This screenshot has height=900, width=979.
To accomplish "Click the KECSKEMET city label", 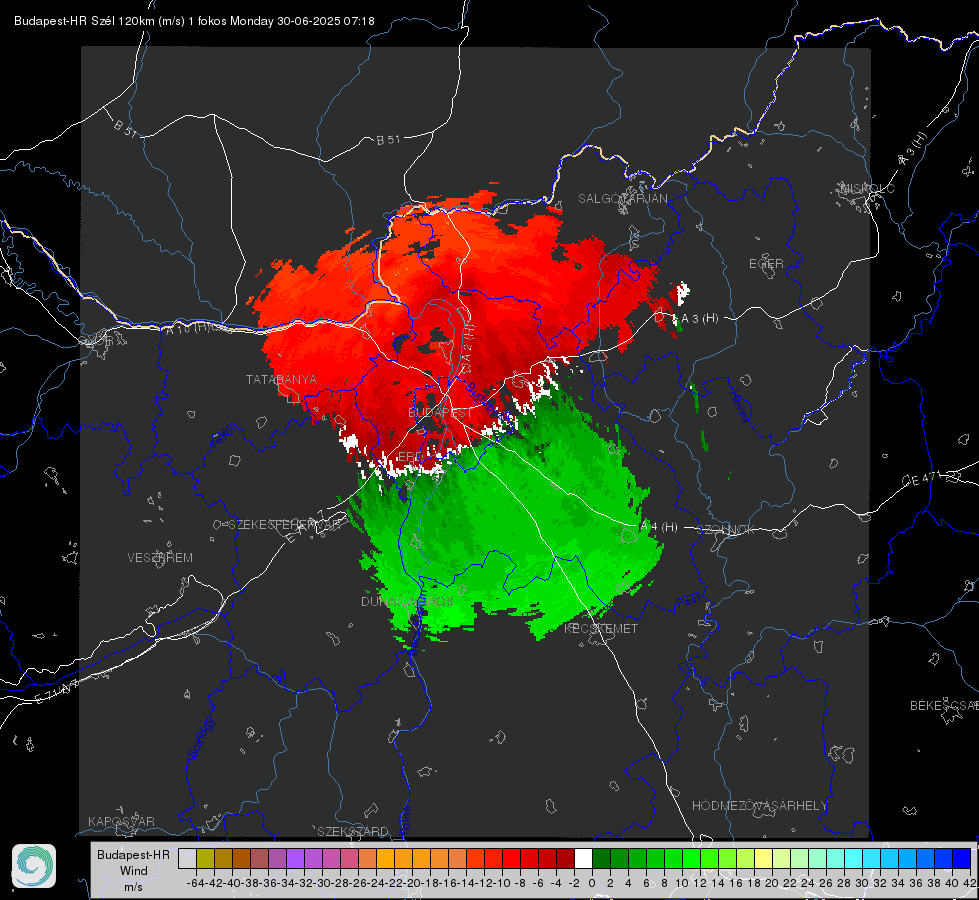I will (601, 628).
